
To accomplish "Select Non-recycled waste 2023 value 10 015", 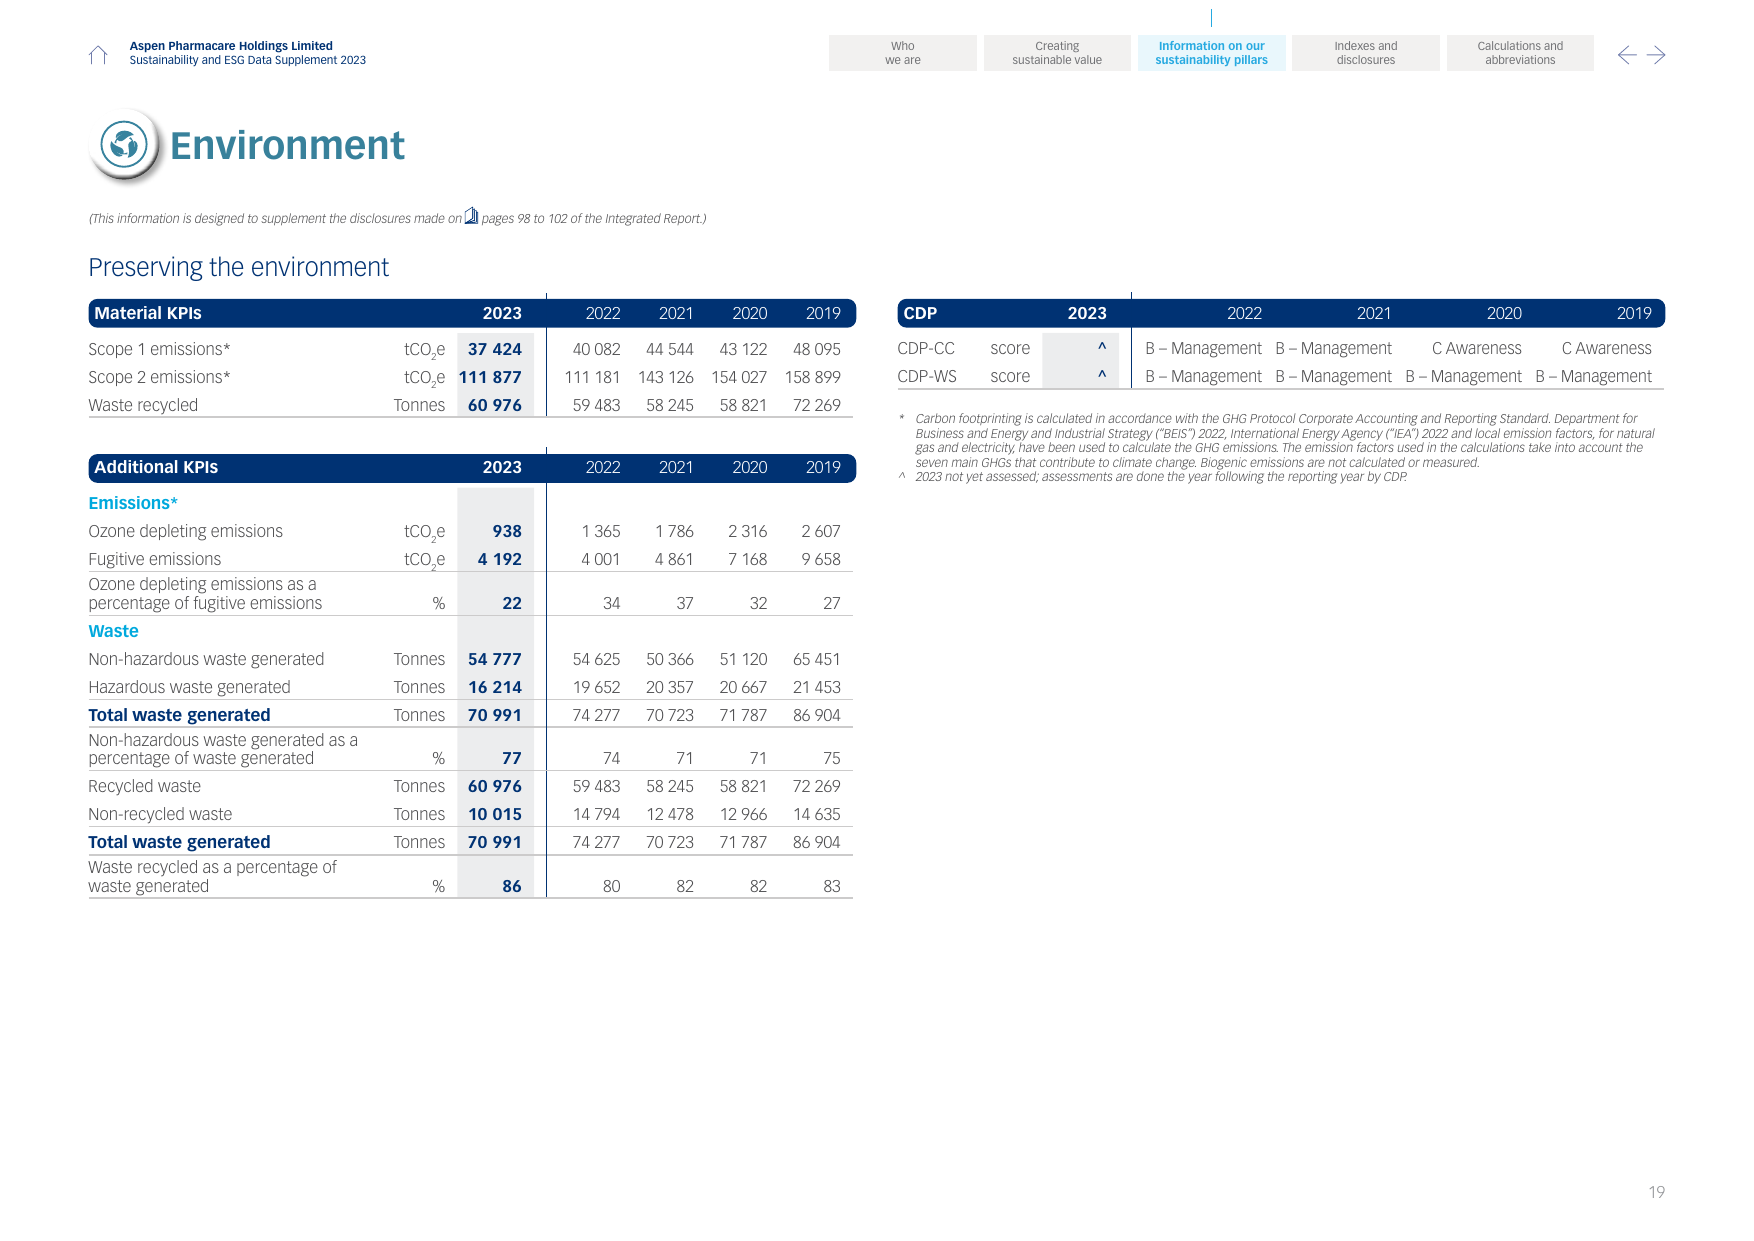I will (x=495, y=814).
